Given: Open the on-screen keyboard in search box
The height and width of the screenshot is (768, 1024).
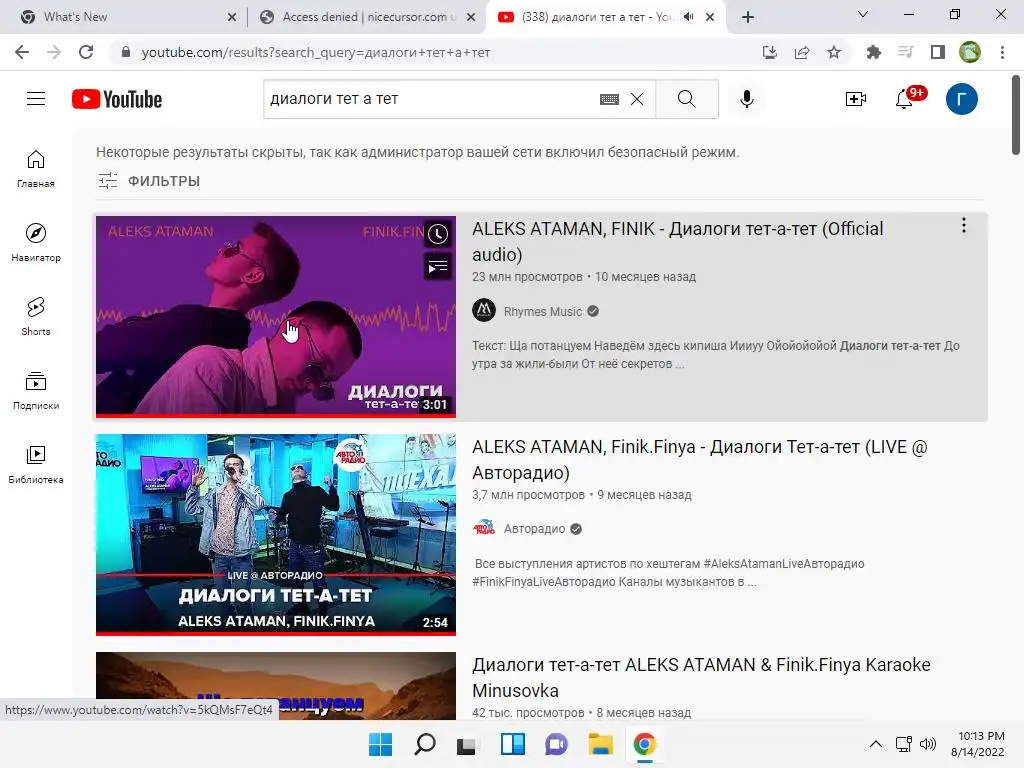Looking at the screenshot, I should pyautogui.click(x=609, y=99).
